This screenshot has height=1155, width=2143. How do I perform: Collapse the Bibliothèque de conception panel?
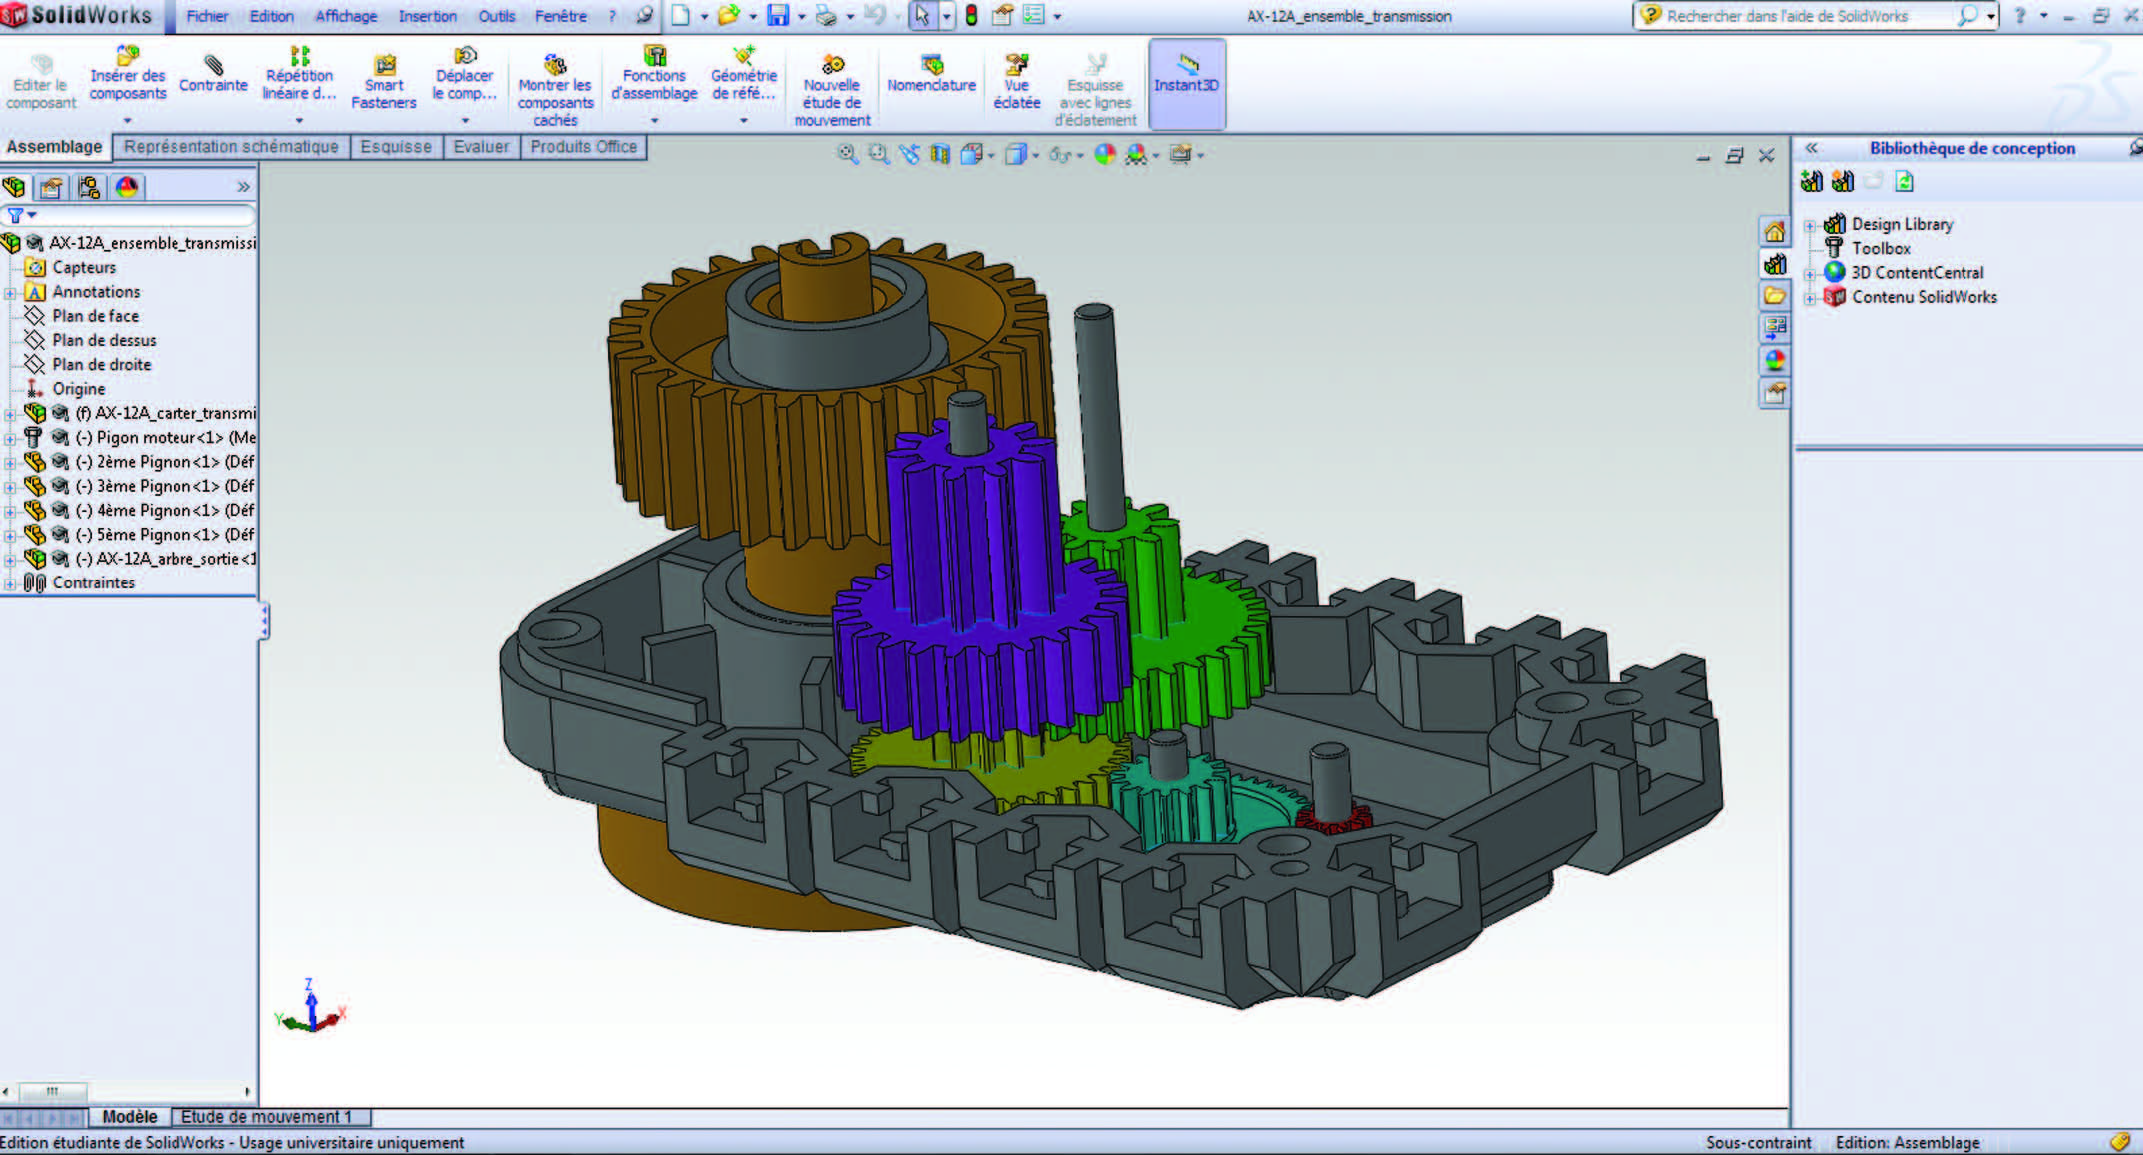(x=1811, y=148)
